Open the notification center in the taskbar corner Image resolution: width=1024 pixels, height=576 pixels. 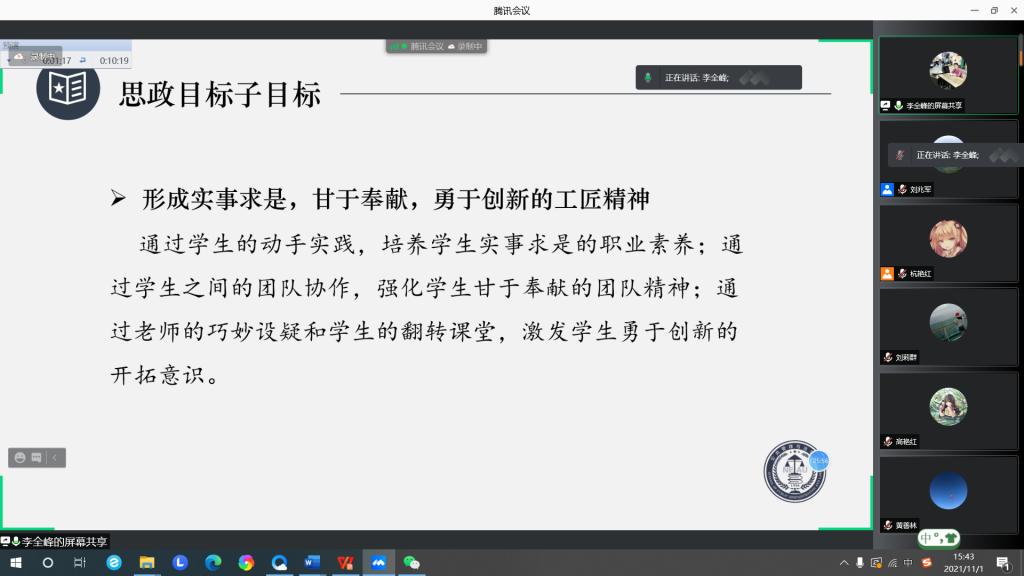pyautogui.click(x=1002, y=563)
